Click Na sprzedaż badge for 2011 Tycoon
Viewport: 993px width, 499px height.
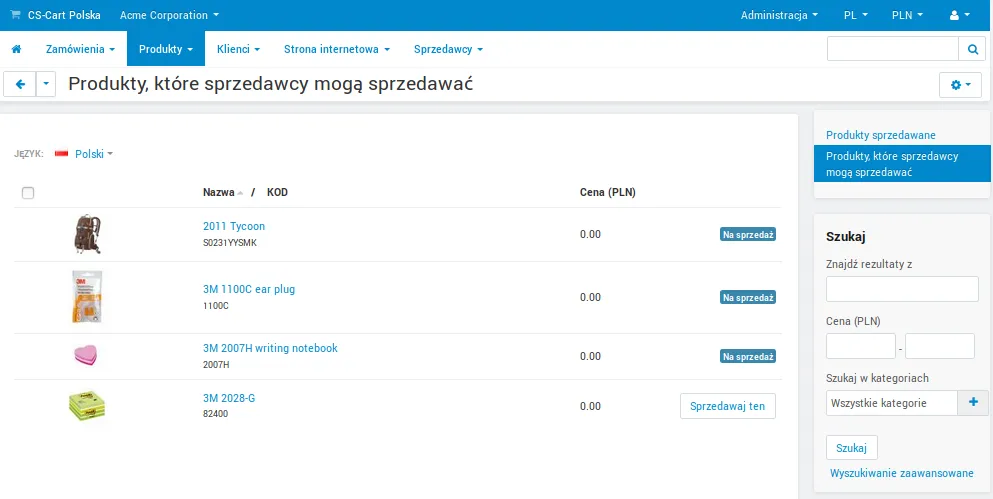(748, 234)
